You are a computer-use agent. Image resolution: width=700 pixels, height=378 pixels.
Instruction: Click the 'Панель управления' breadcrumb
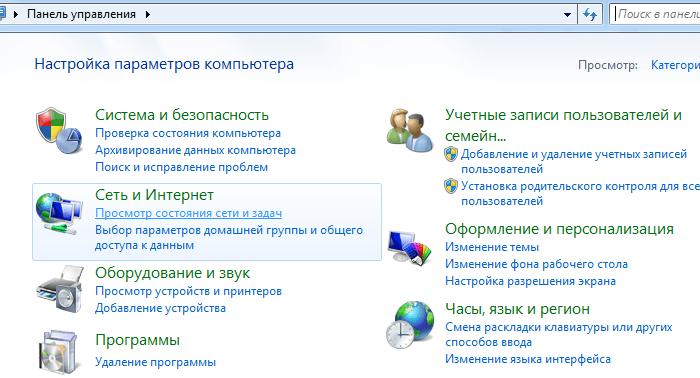81,14
